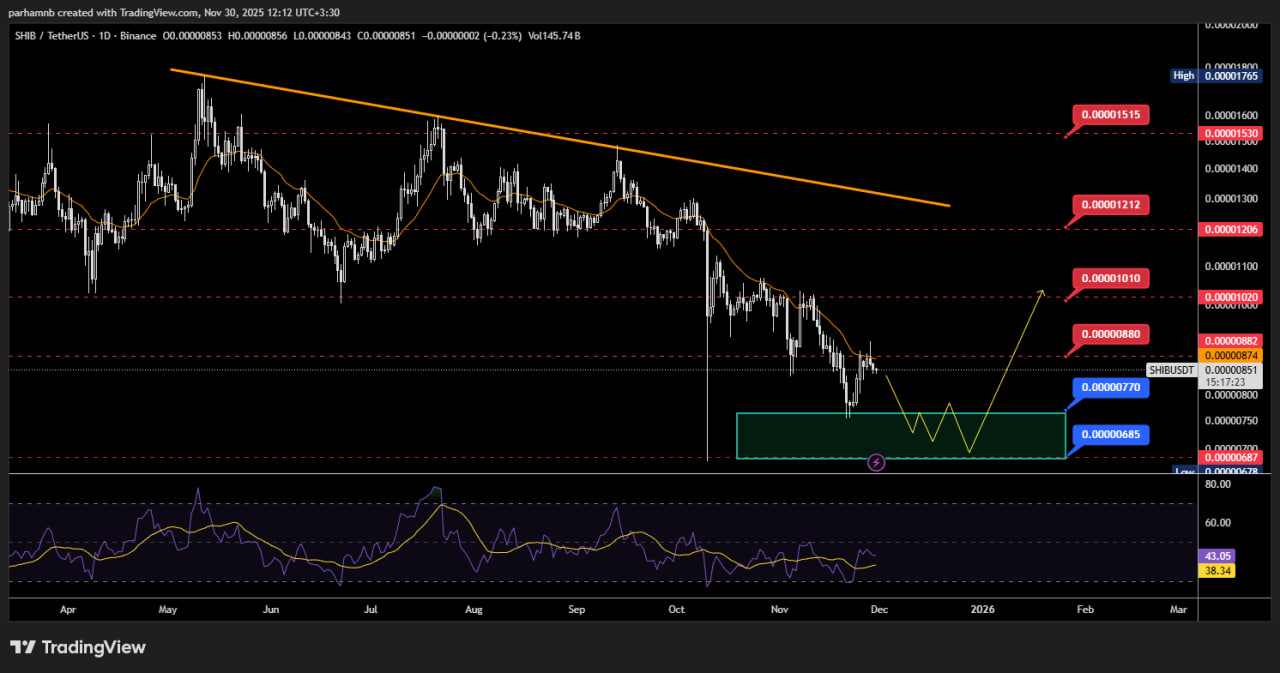Click the yellow RSI average 38.34 label
Screen dimensions: 1280x673
tap(1215, 570)
